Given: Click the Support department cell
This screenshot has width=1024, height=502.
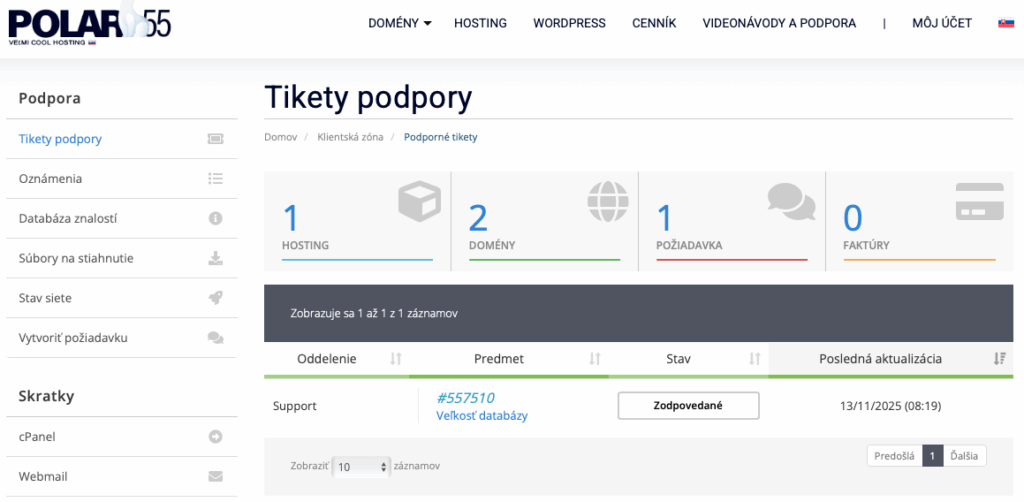Looking at the screenshot, I should 295,406.
